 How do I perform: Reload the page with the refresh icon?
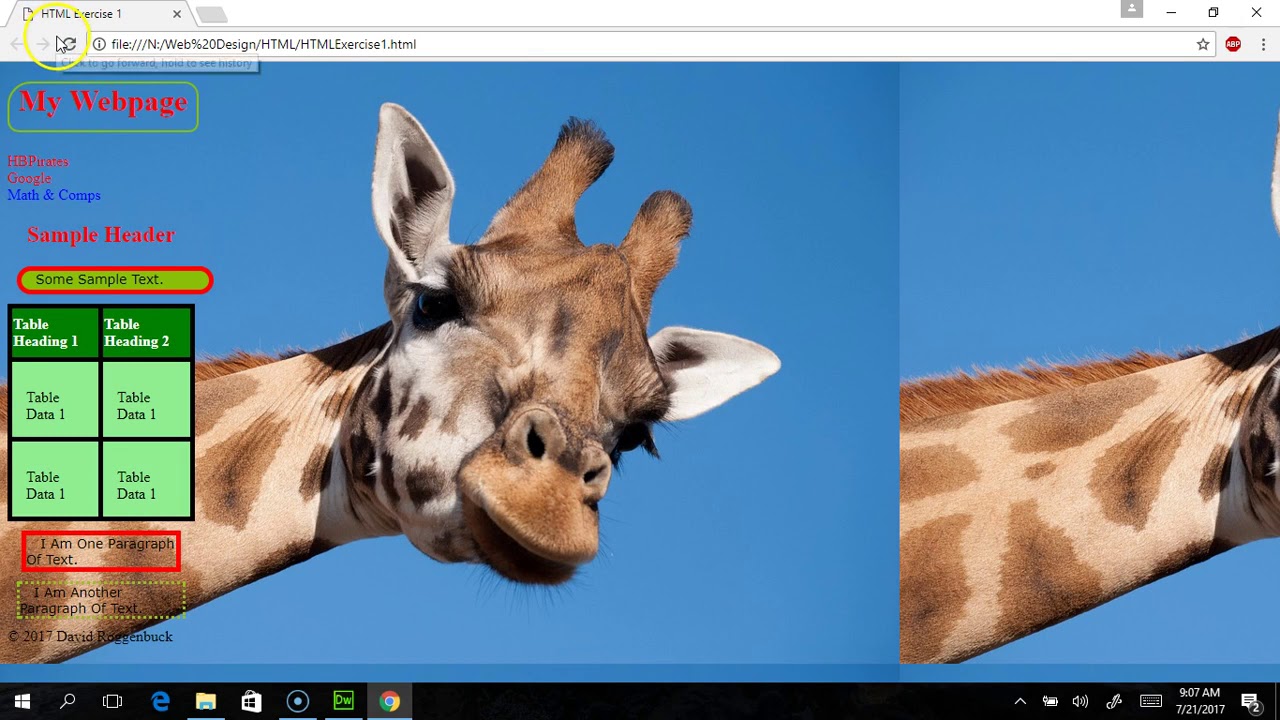click(x=67, y=44)
